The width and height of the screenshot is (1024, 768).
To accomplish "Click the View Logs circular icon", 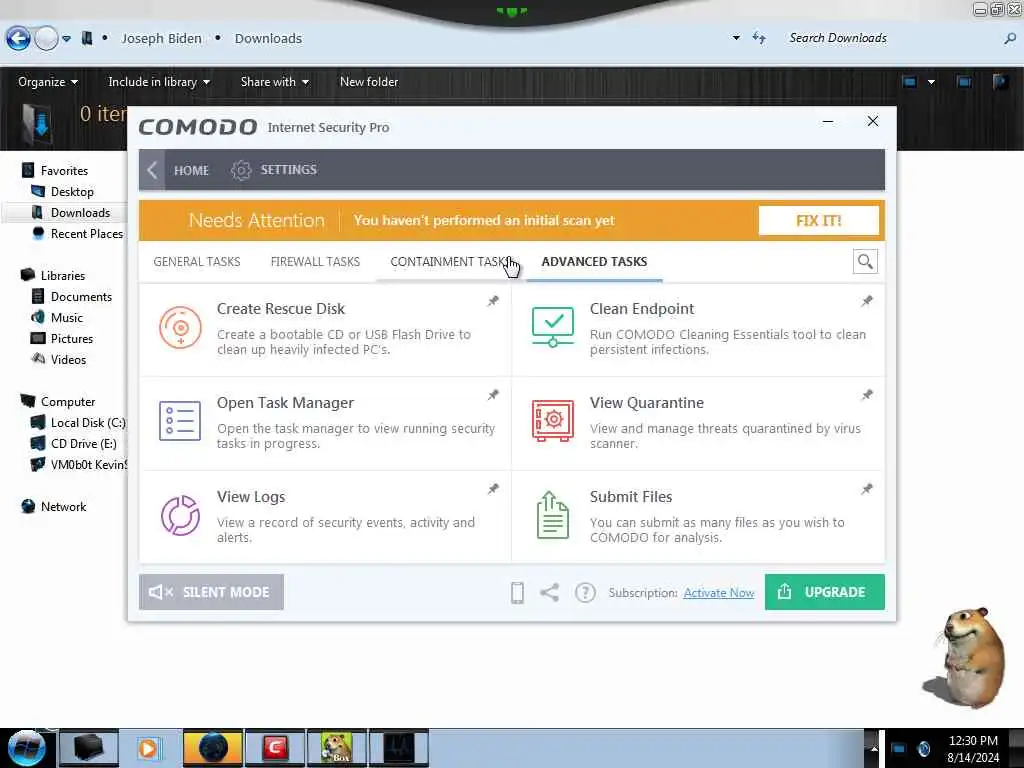I will pos(180,515).
